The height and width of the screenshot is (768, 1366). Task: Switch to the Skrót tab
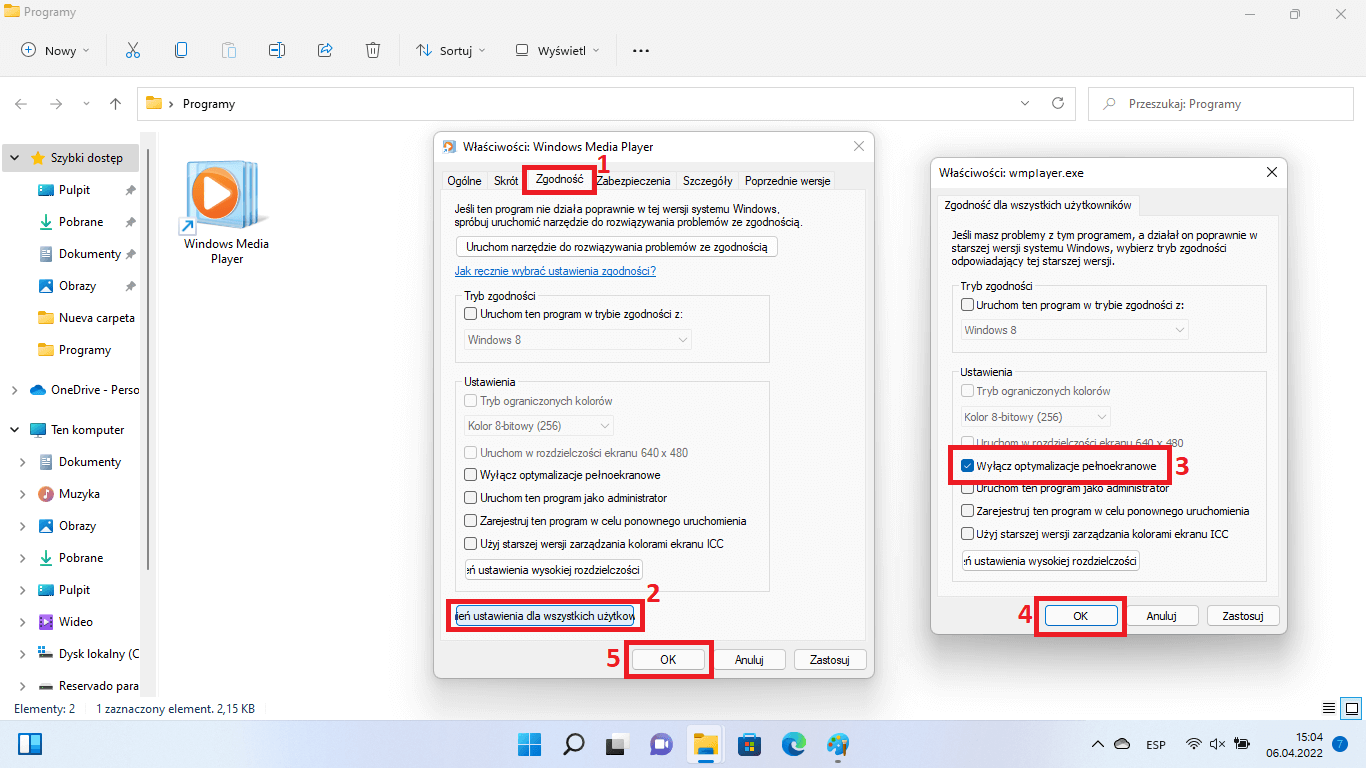tap(506, 181)
